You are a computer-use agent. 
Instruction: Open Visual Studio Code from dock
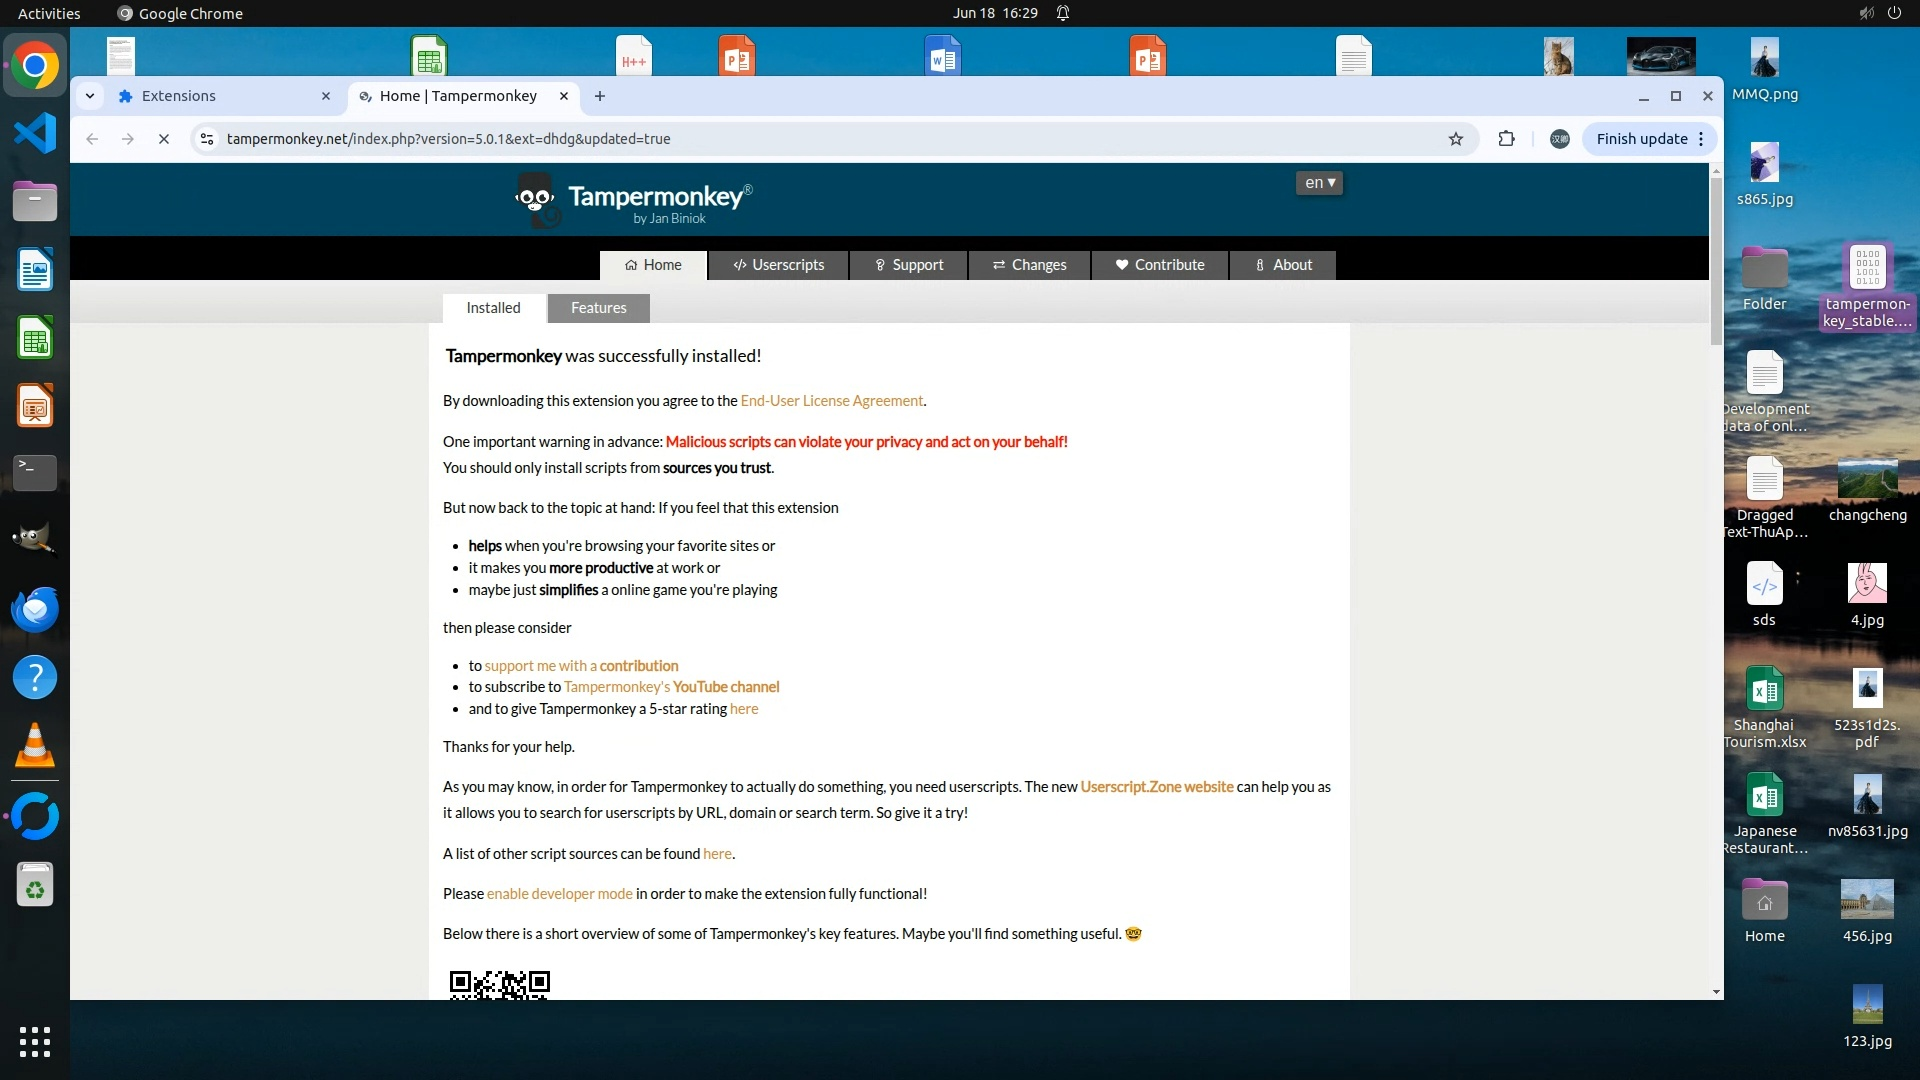pos(35,133)
